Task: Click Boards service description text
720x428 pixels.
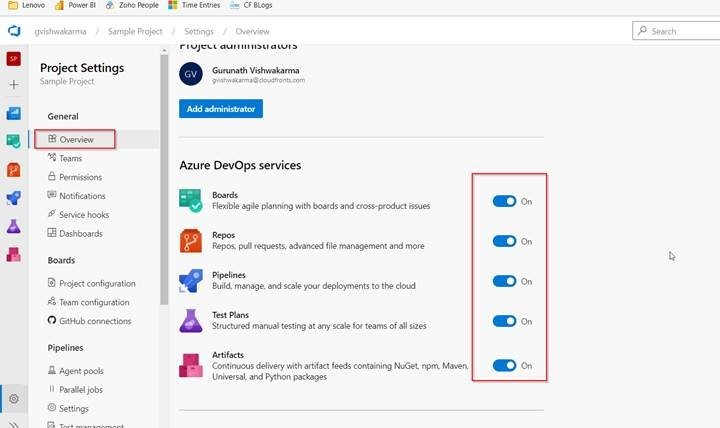Action: [321, 206]
